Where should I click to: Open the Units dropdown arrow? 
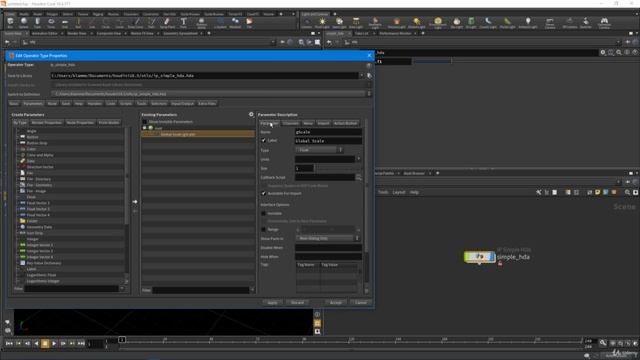[358, 159]
